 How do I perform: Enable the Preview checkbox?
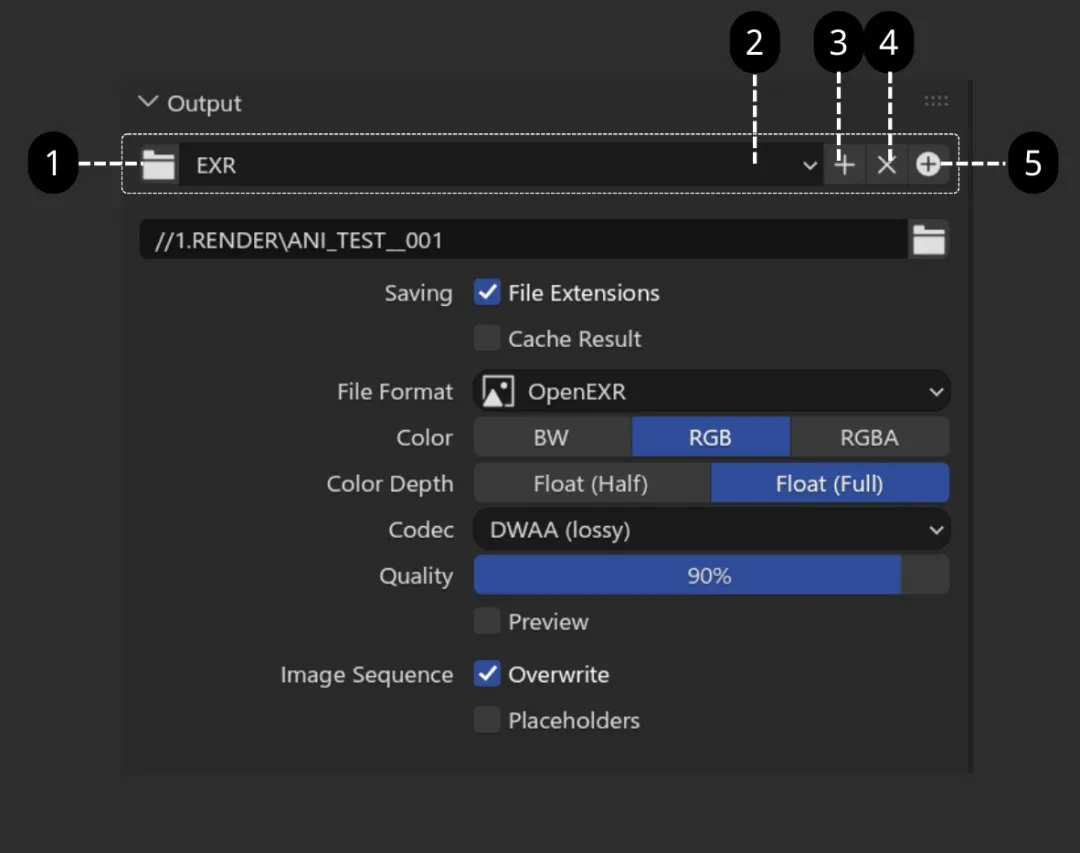487,622
